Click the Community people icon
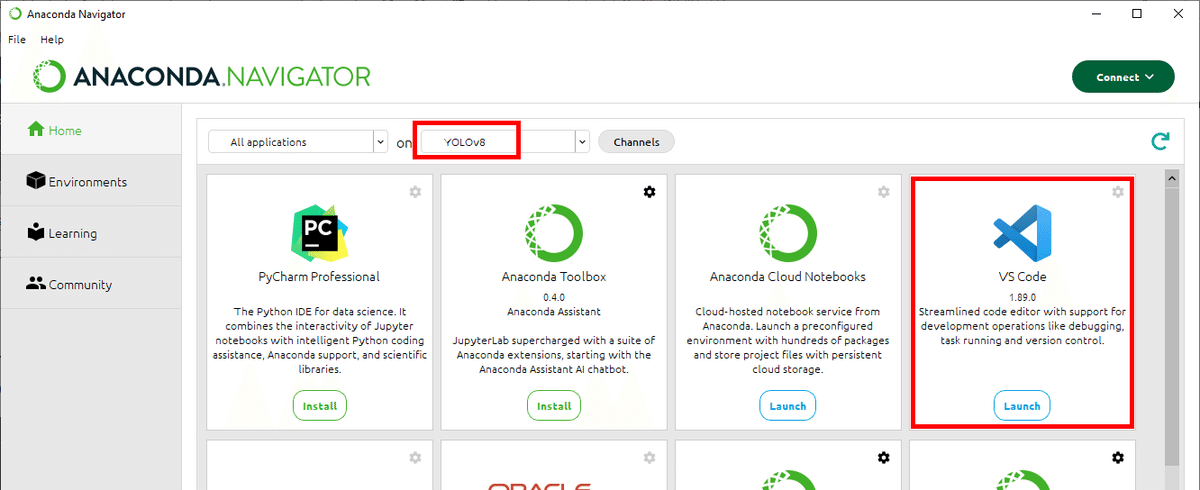Viewport: 1200px width, 490px height. tap(36, 284)
